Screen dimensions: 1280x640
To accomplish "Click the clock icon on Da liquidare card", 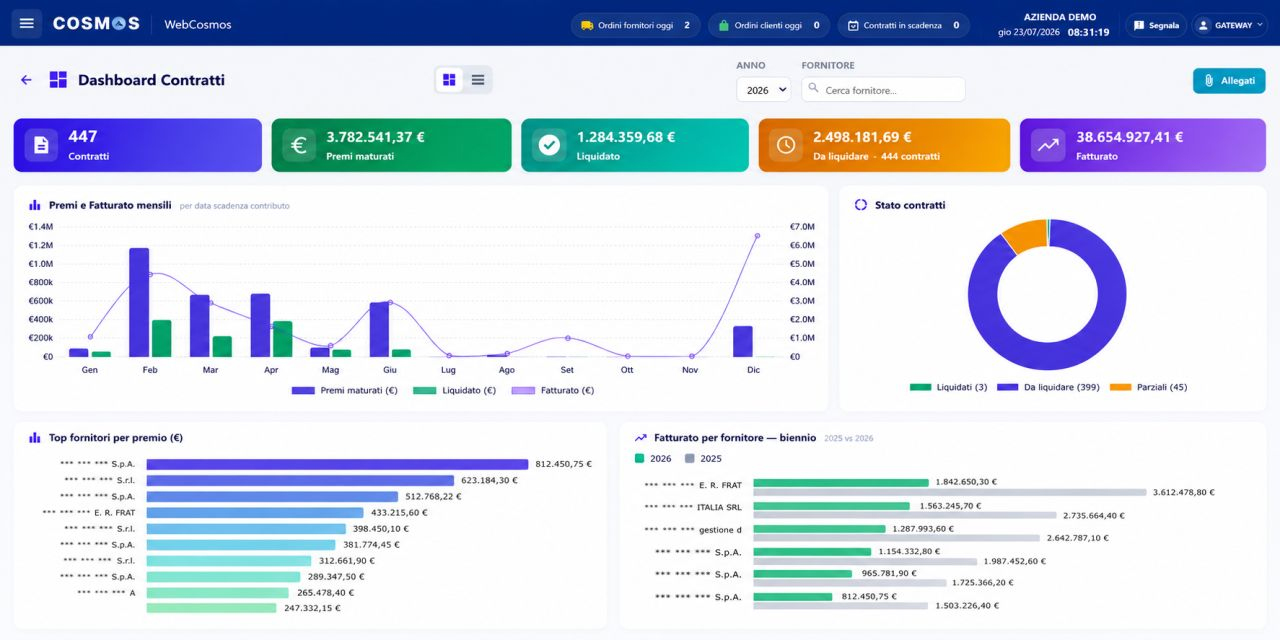I will pos(786,145).
